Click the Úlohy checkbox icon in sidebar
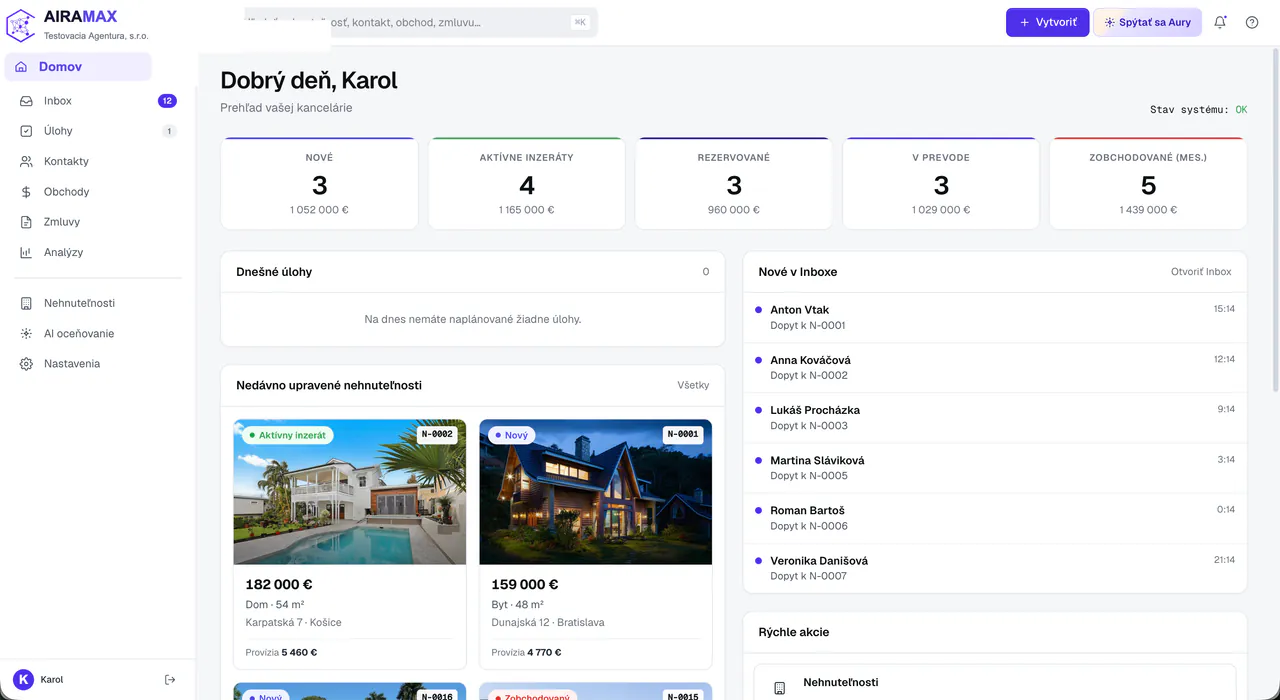 (26, 131)
